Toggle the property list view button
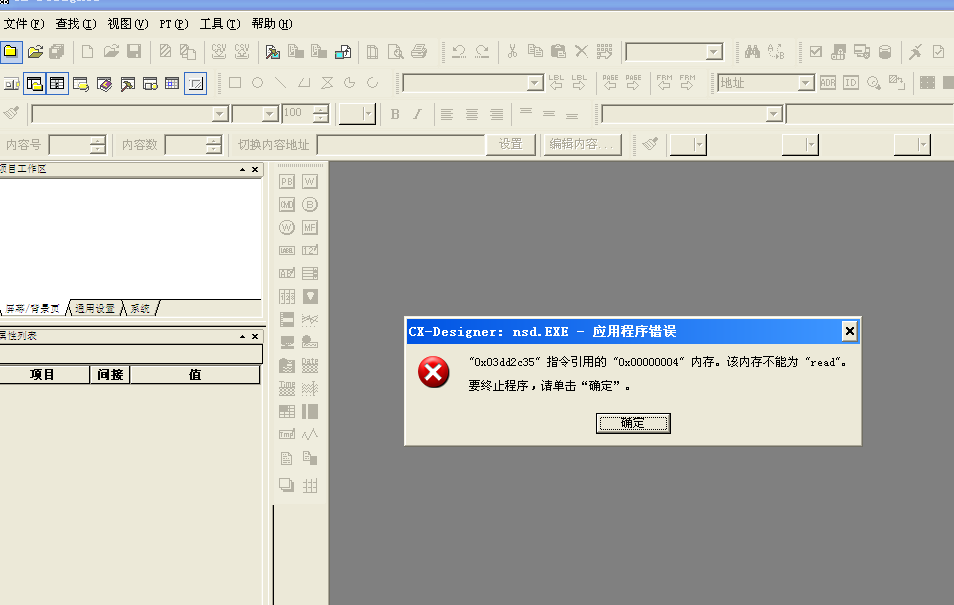Image resolution: width=954 pixels, height=605 pixels. (x=57, y=83)
